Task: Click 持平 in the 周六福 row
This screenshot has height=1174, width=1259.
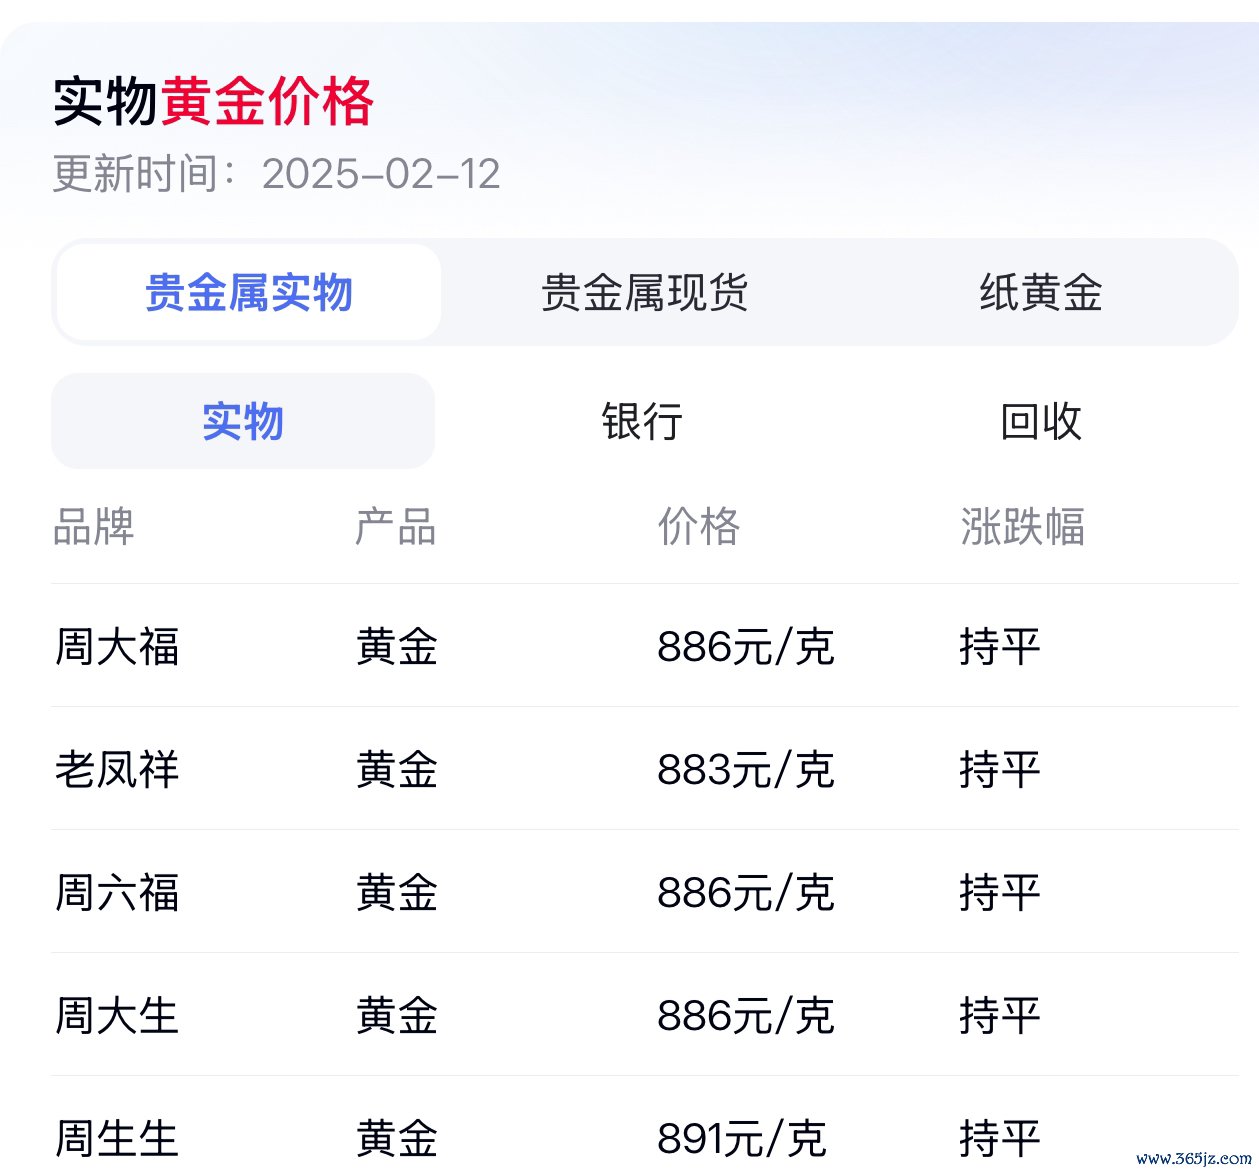Action: pos(1000,892)
